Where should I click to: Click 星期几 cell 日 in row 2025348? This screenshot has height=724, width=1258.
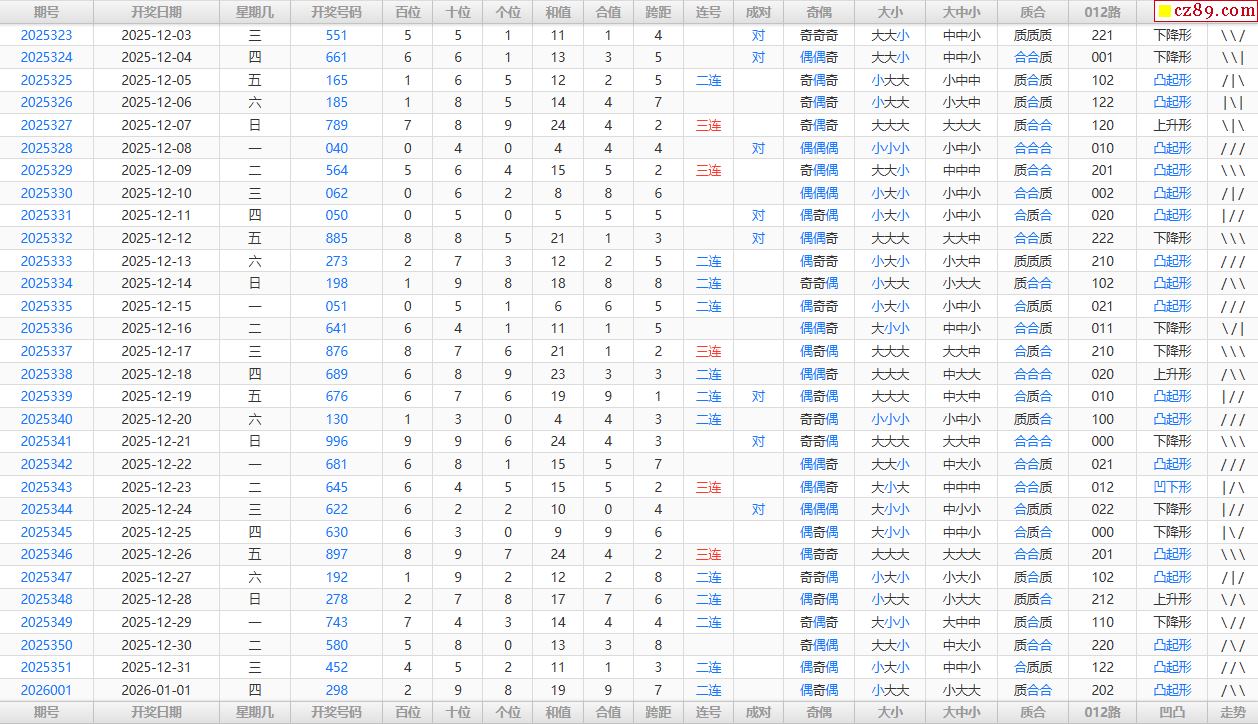(255, 599)
